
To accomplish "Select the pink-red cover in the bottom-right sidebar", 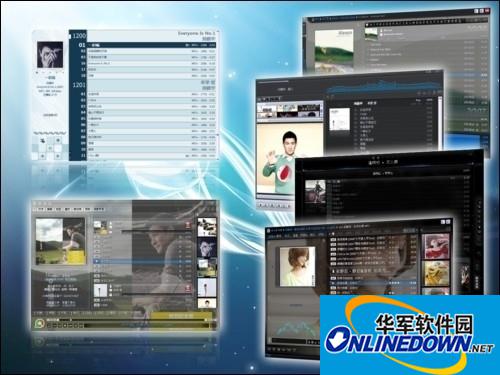I will [436, 247].
